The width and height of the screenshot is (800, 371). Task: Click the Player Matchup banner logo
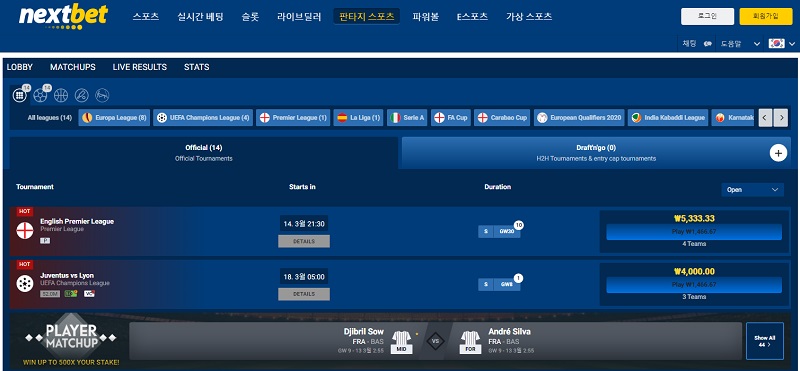tap(71, 337)
